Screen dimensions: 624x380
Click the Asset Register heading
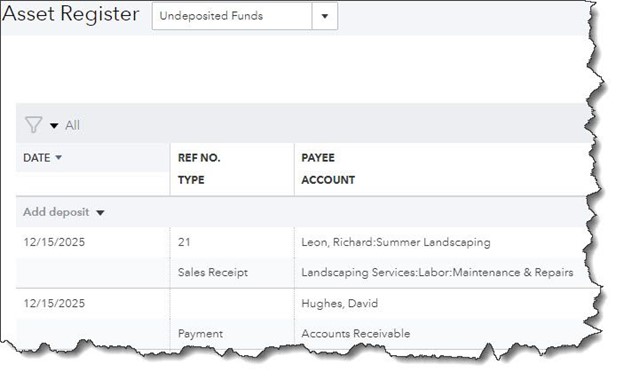click(x=71, y=14)
